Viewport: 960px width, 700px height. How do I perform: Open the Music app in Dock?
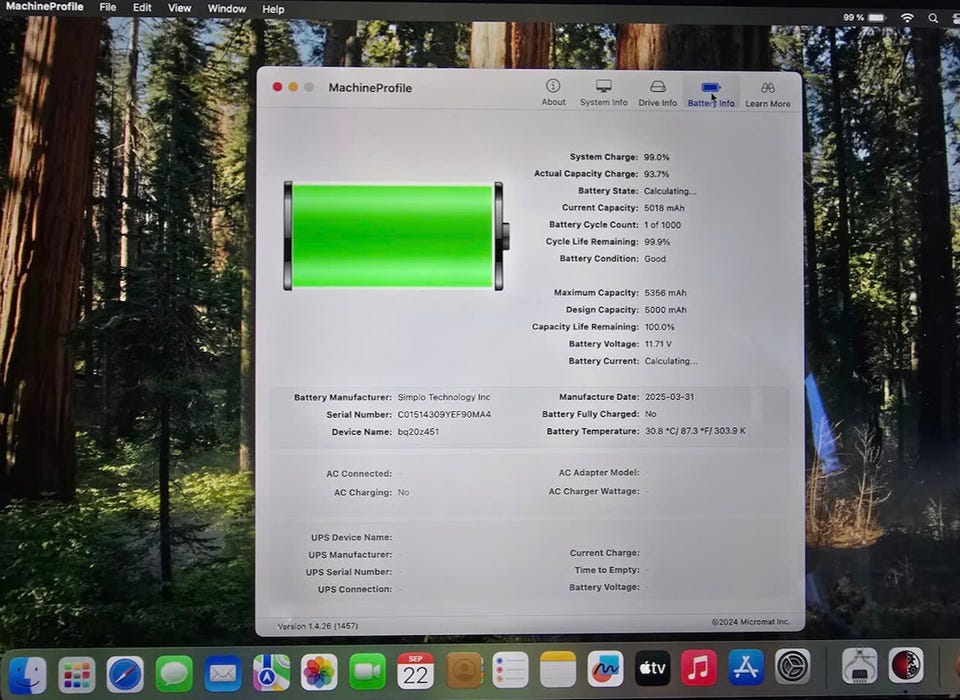tap(698, 668)
